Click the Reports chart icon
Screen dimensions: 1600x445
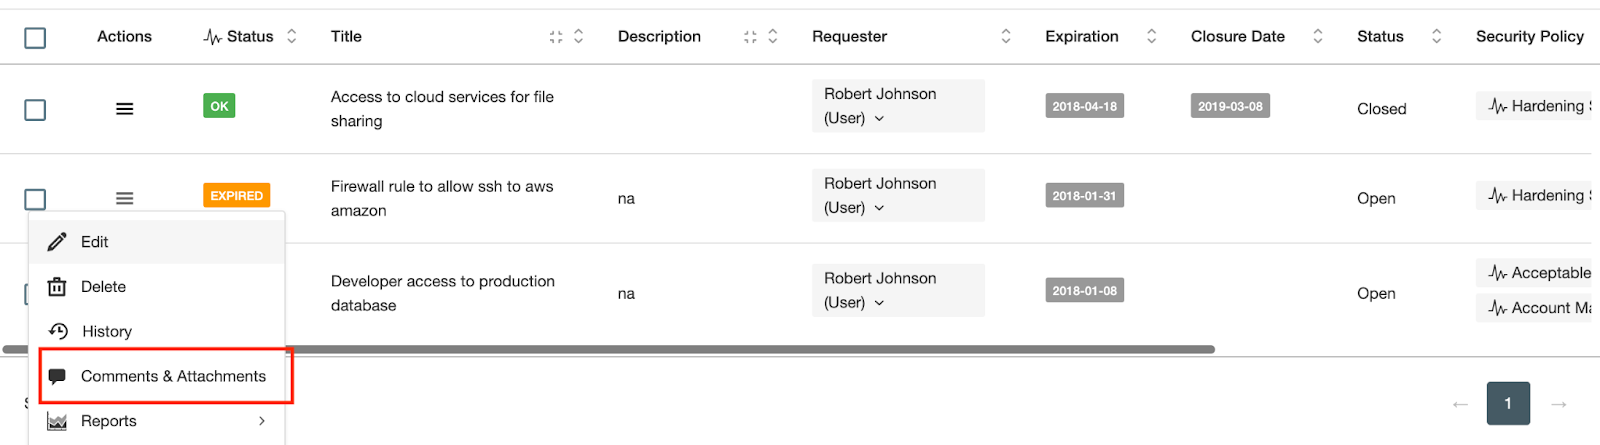[57, 421]
